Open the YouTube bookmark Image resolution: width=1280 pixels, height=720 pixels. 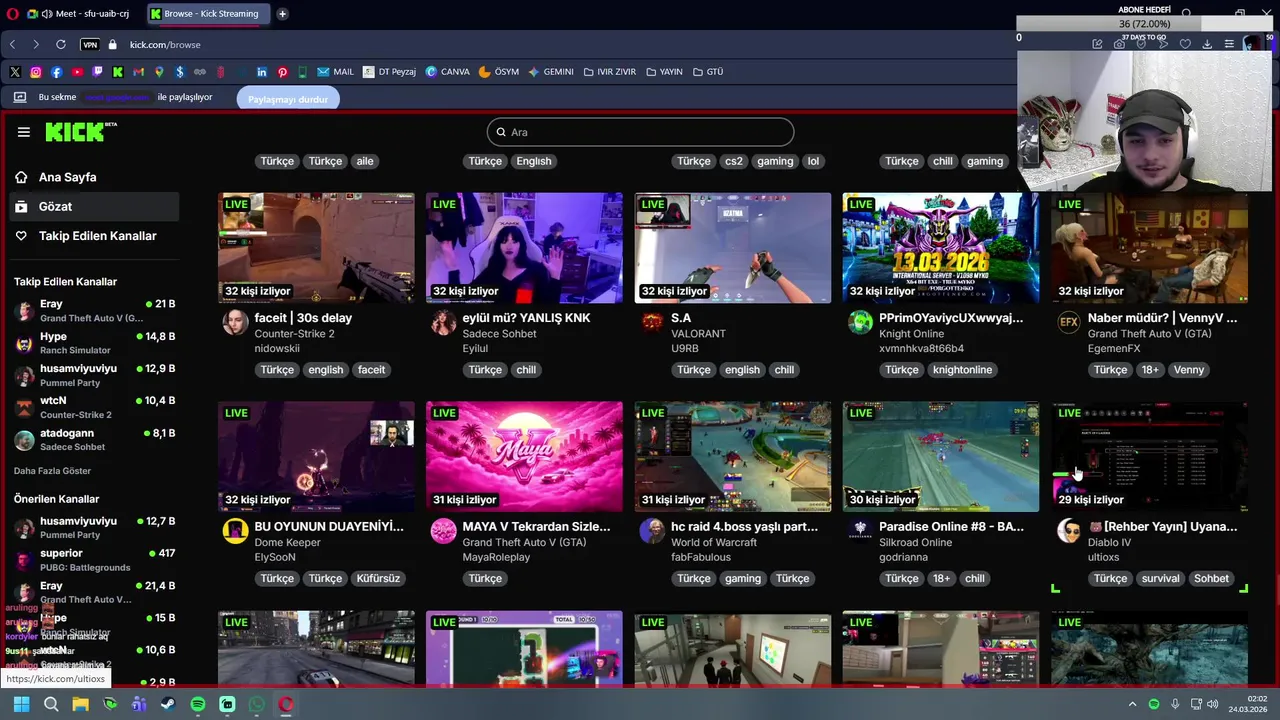pyautogui.click(x=77, y=72)
